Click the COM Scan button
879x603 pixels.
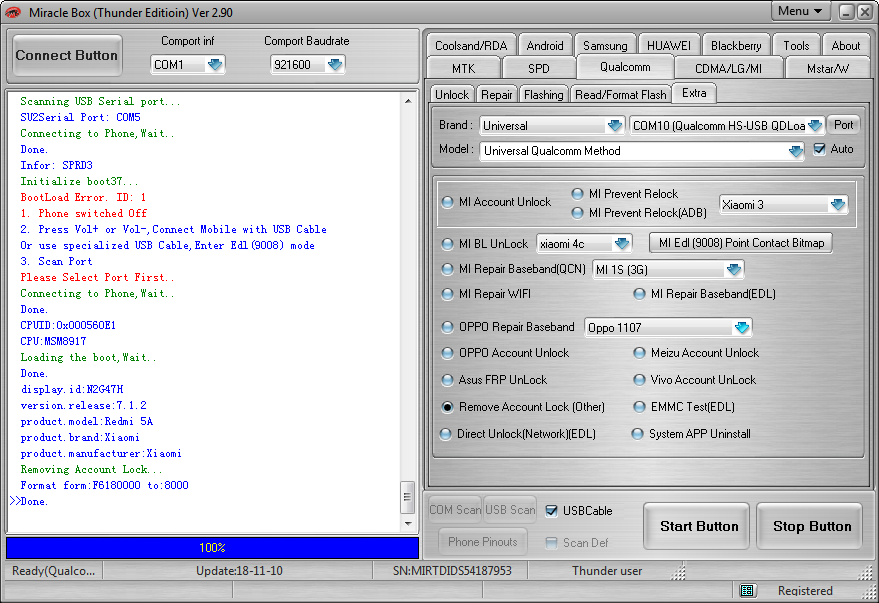(455, 510)
